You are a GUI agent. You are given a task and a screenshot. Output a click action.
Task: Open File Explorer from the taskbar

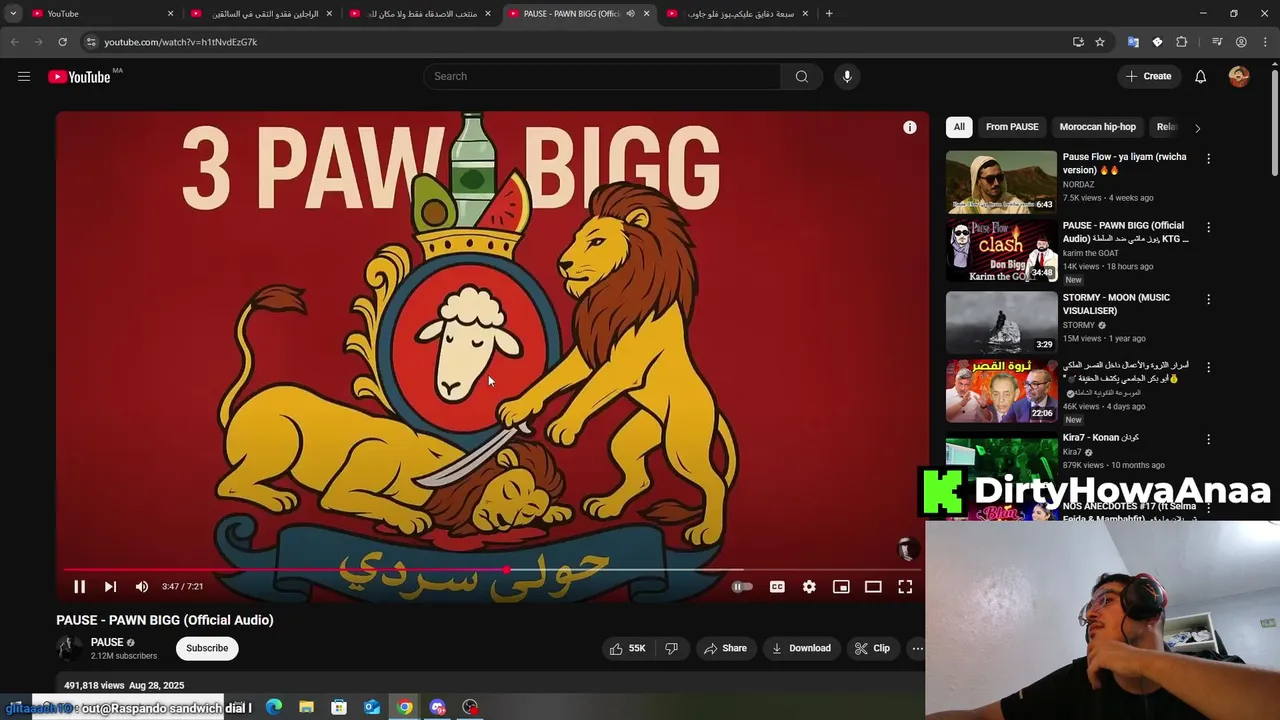[x=306, y=707]
